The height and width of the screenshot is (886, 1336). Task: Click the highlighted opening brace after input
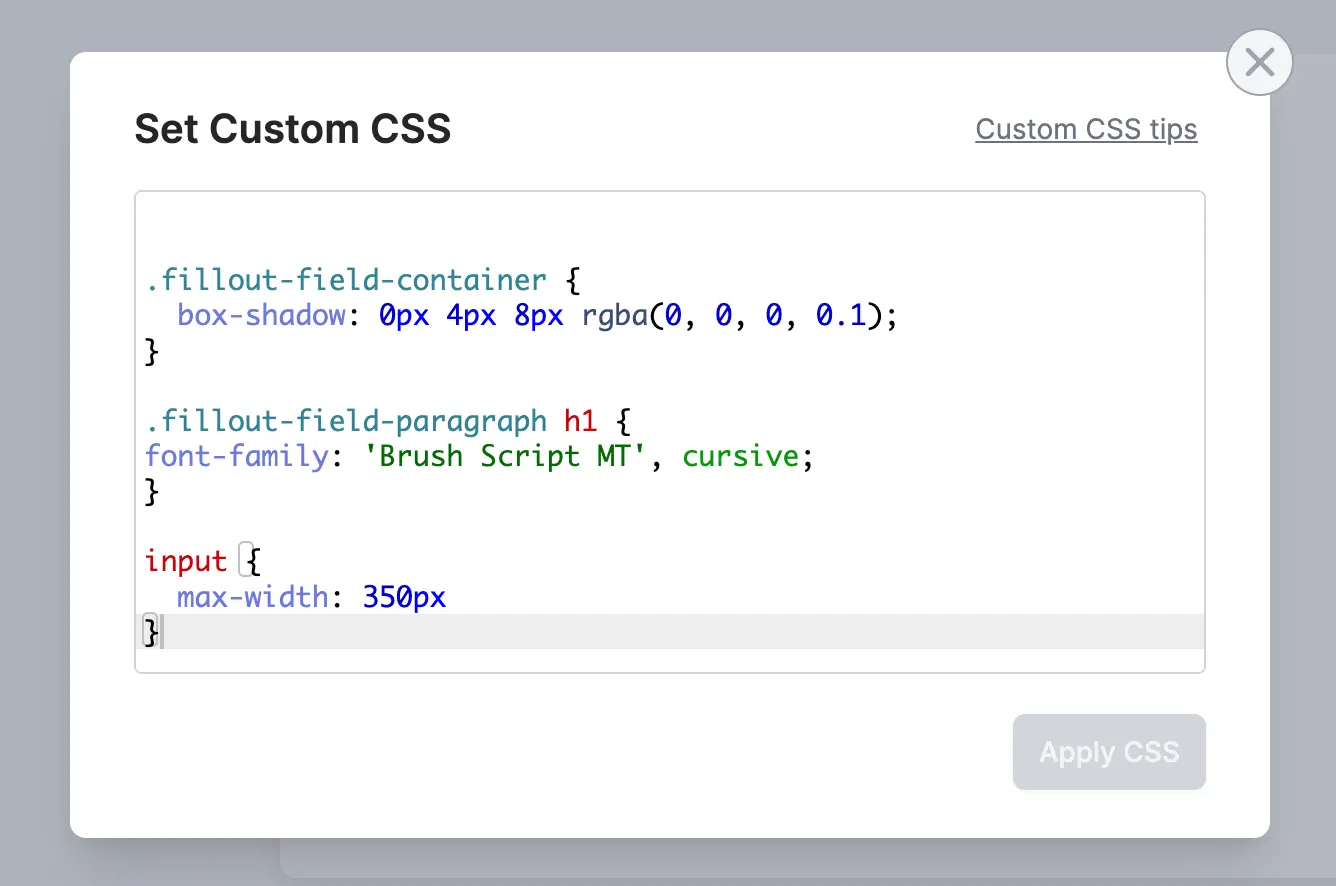click(x=252, y=562)
